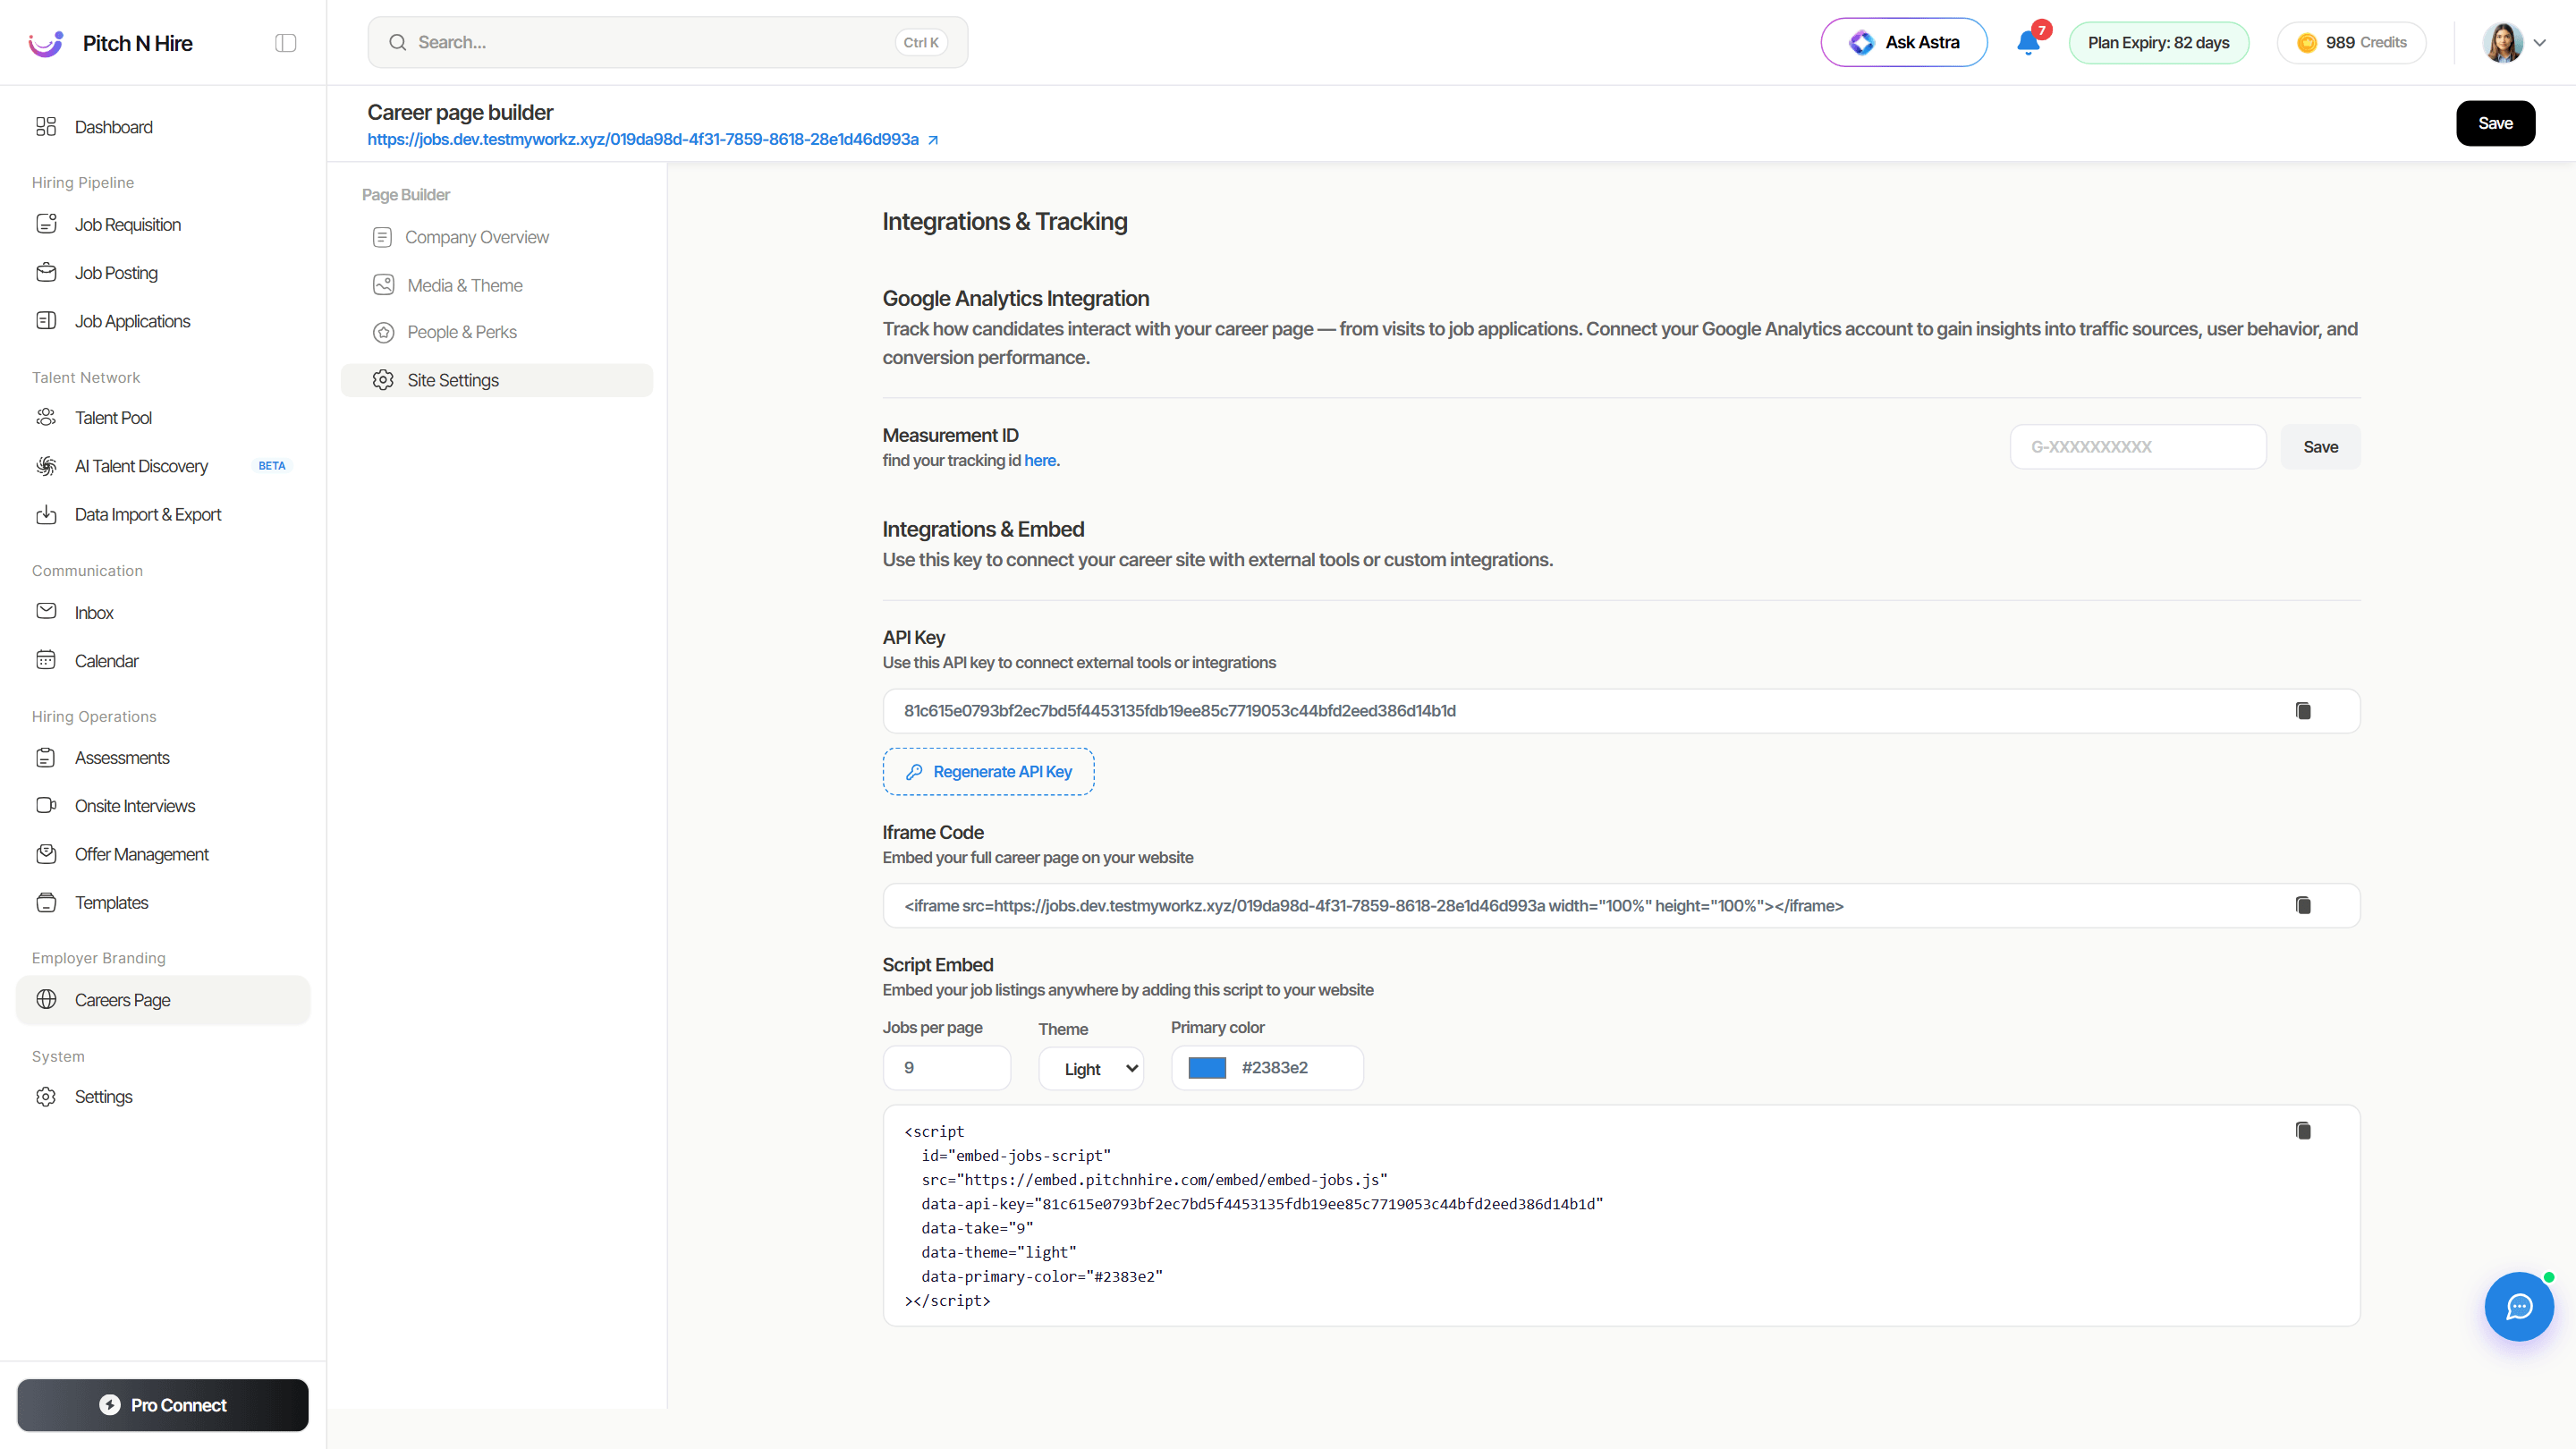Save the Measurement ID

[x=2320, y=447]
